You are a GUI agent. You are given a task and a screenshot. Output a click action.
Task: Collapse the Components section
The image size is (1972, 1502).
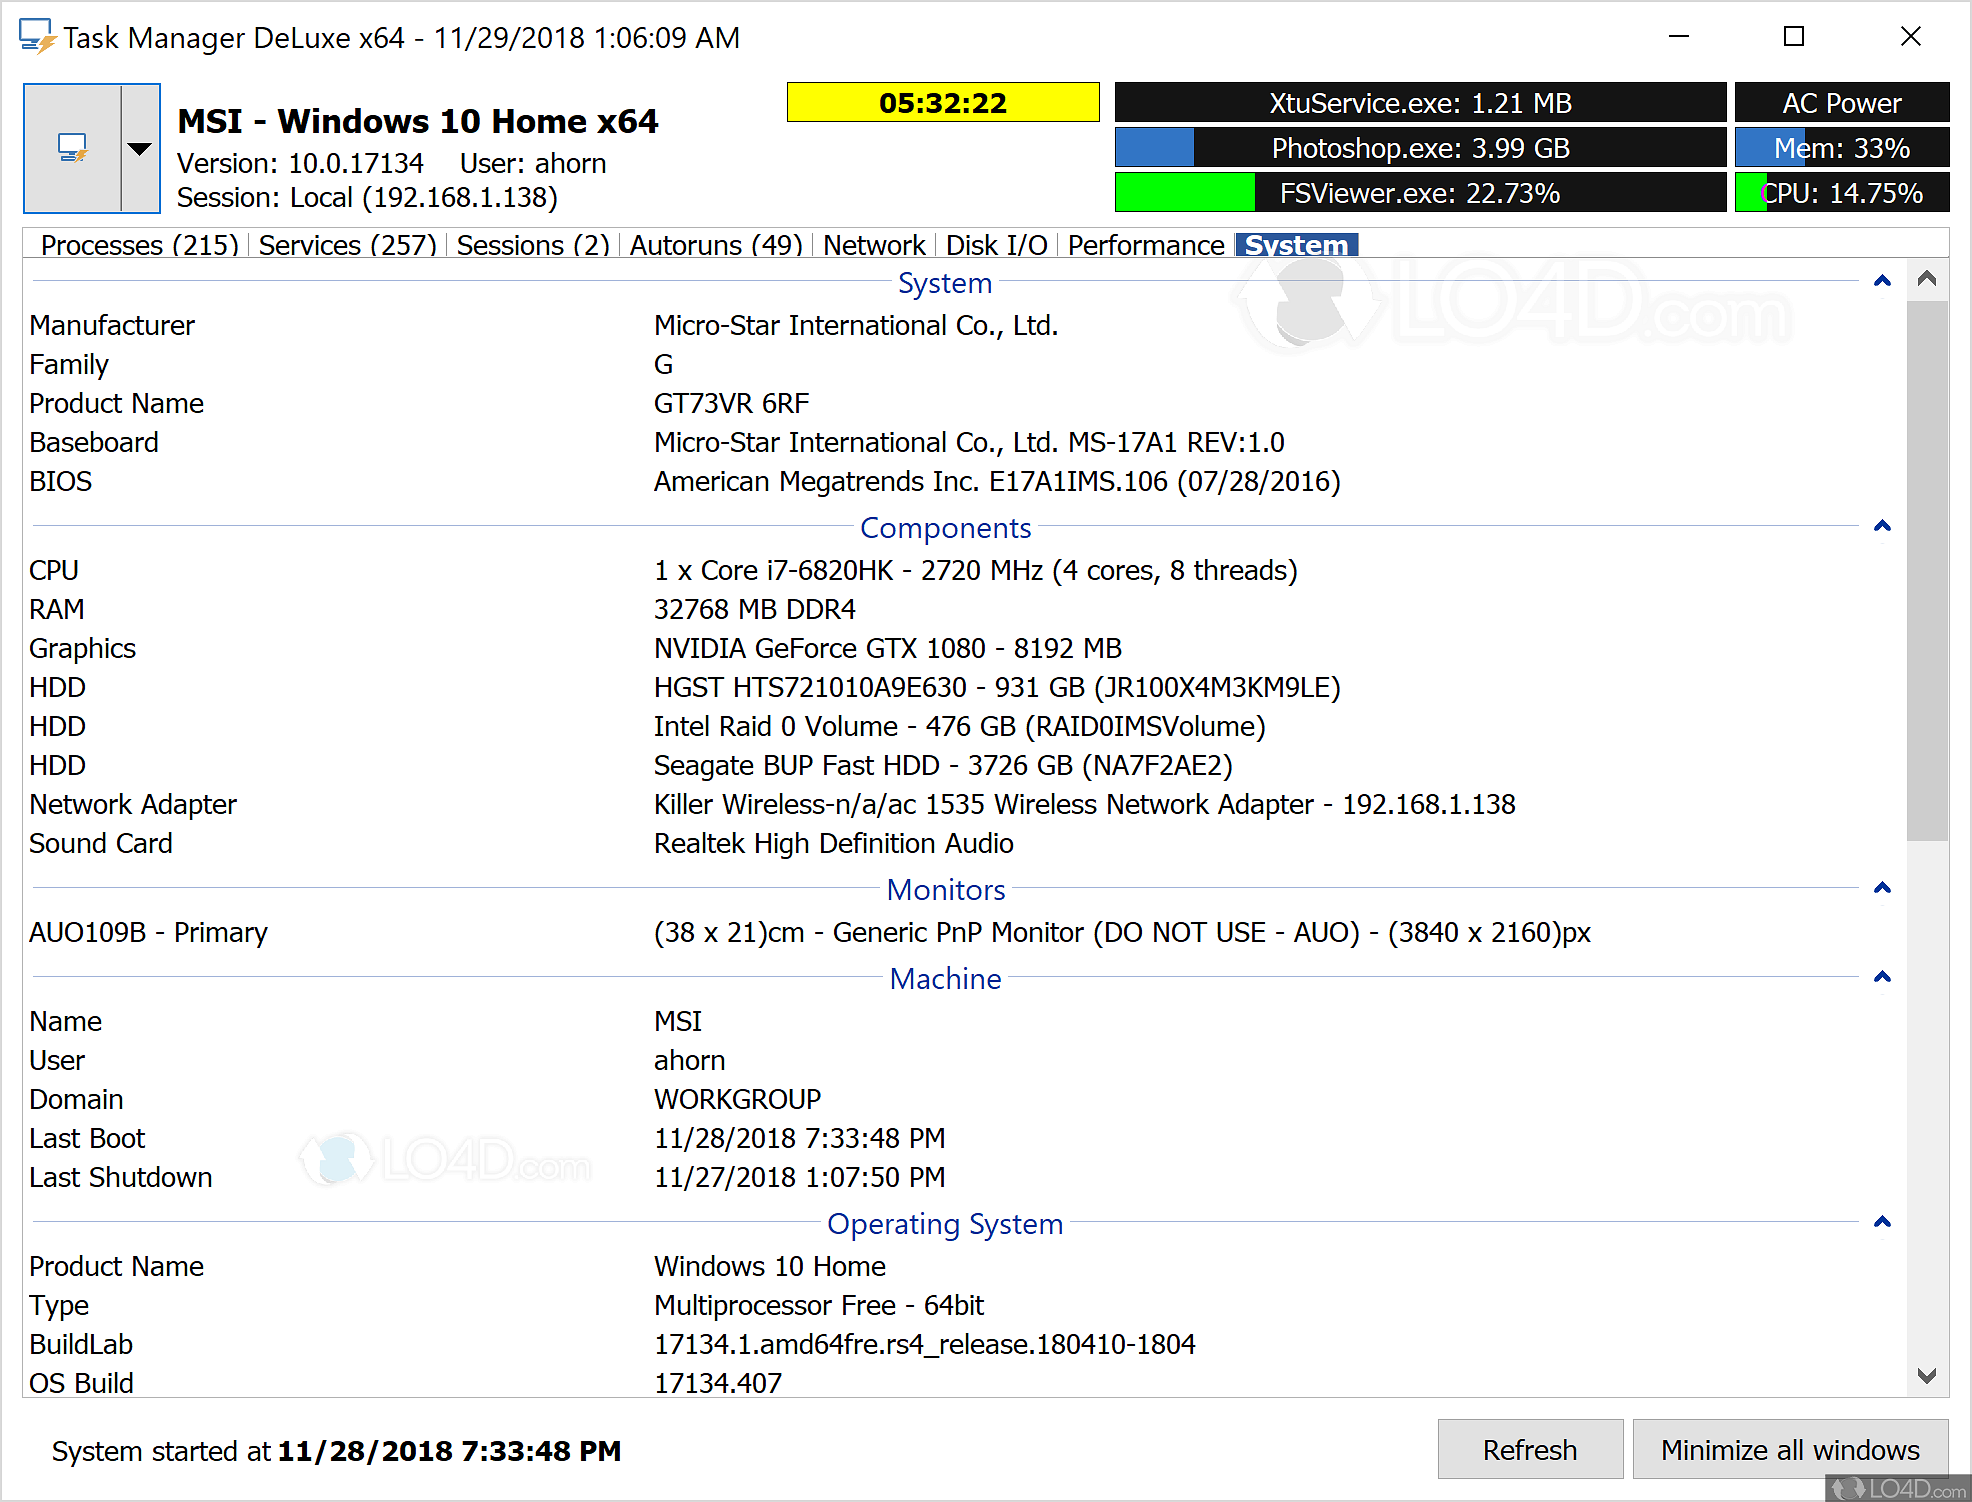pos(1882,526)
